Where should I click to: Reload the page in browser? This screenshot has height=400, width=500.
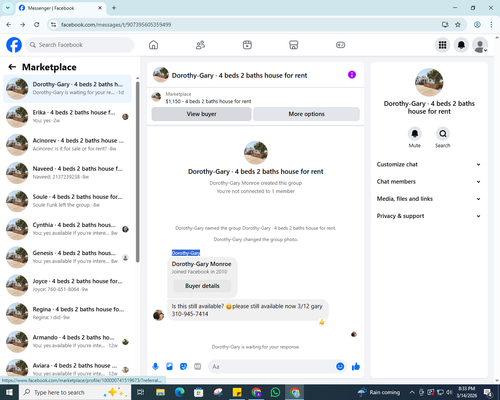[x=37, y=25]
